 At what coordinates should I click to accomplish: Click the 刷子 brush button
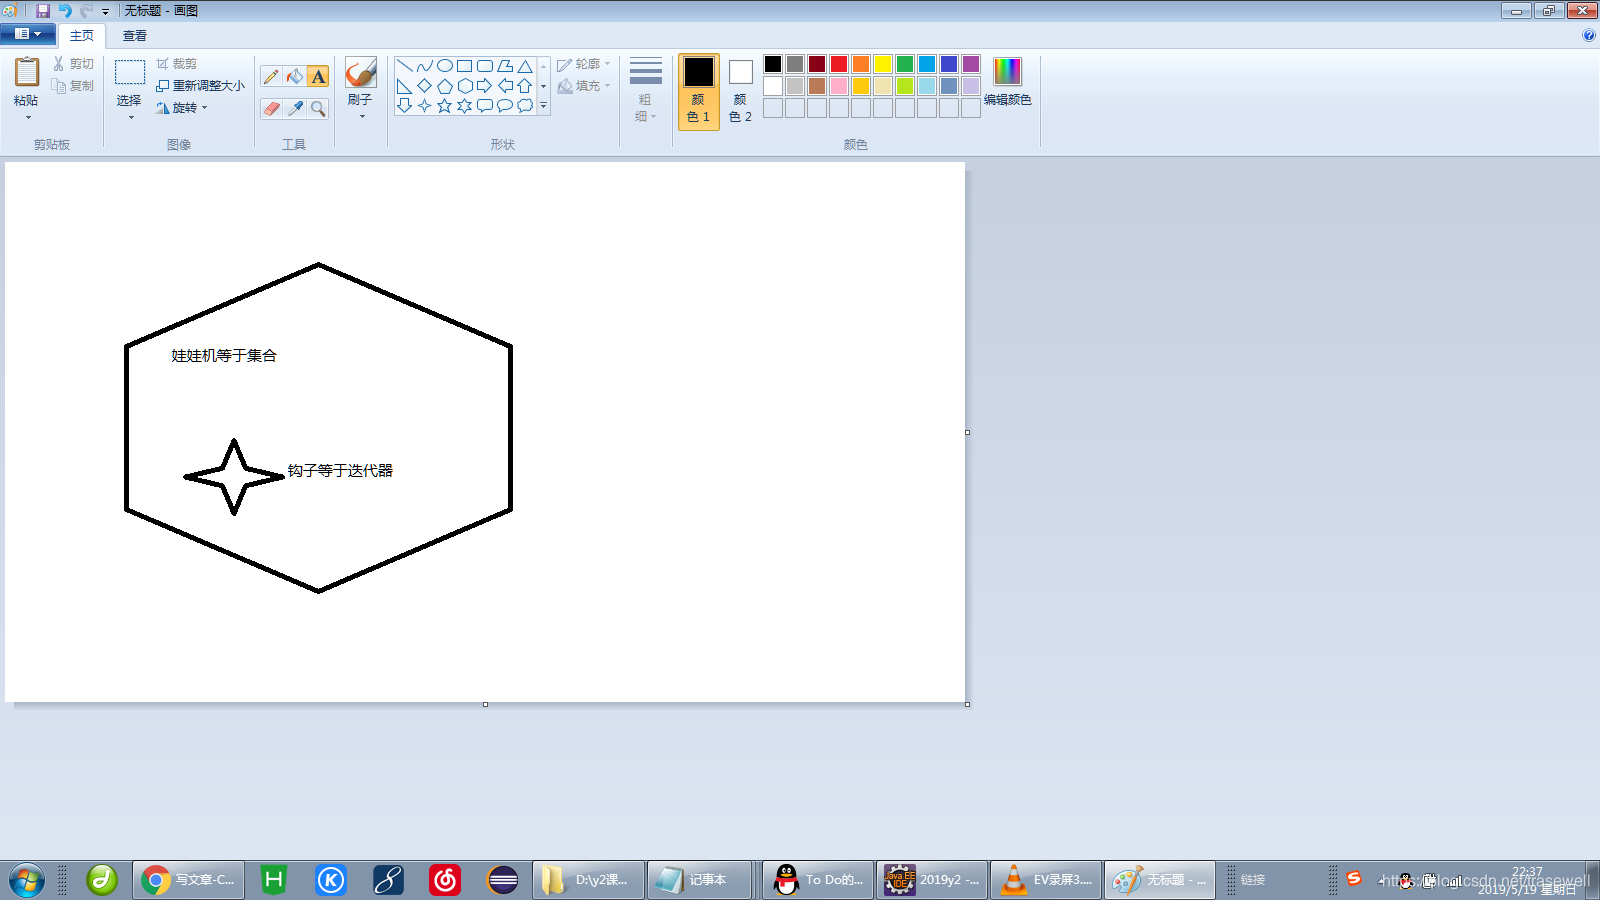tap(361, 80)
